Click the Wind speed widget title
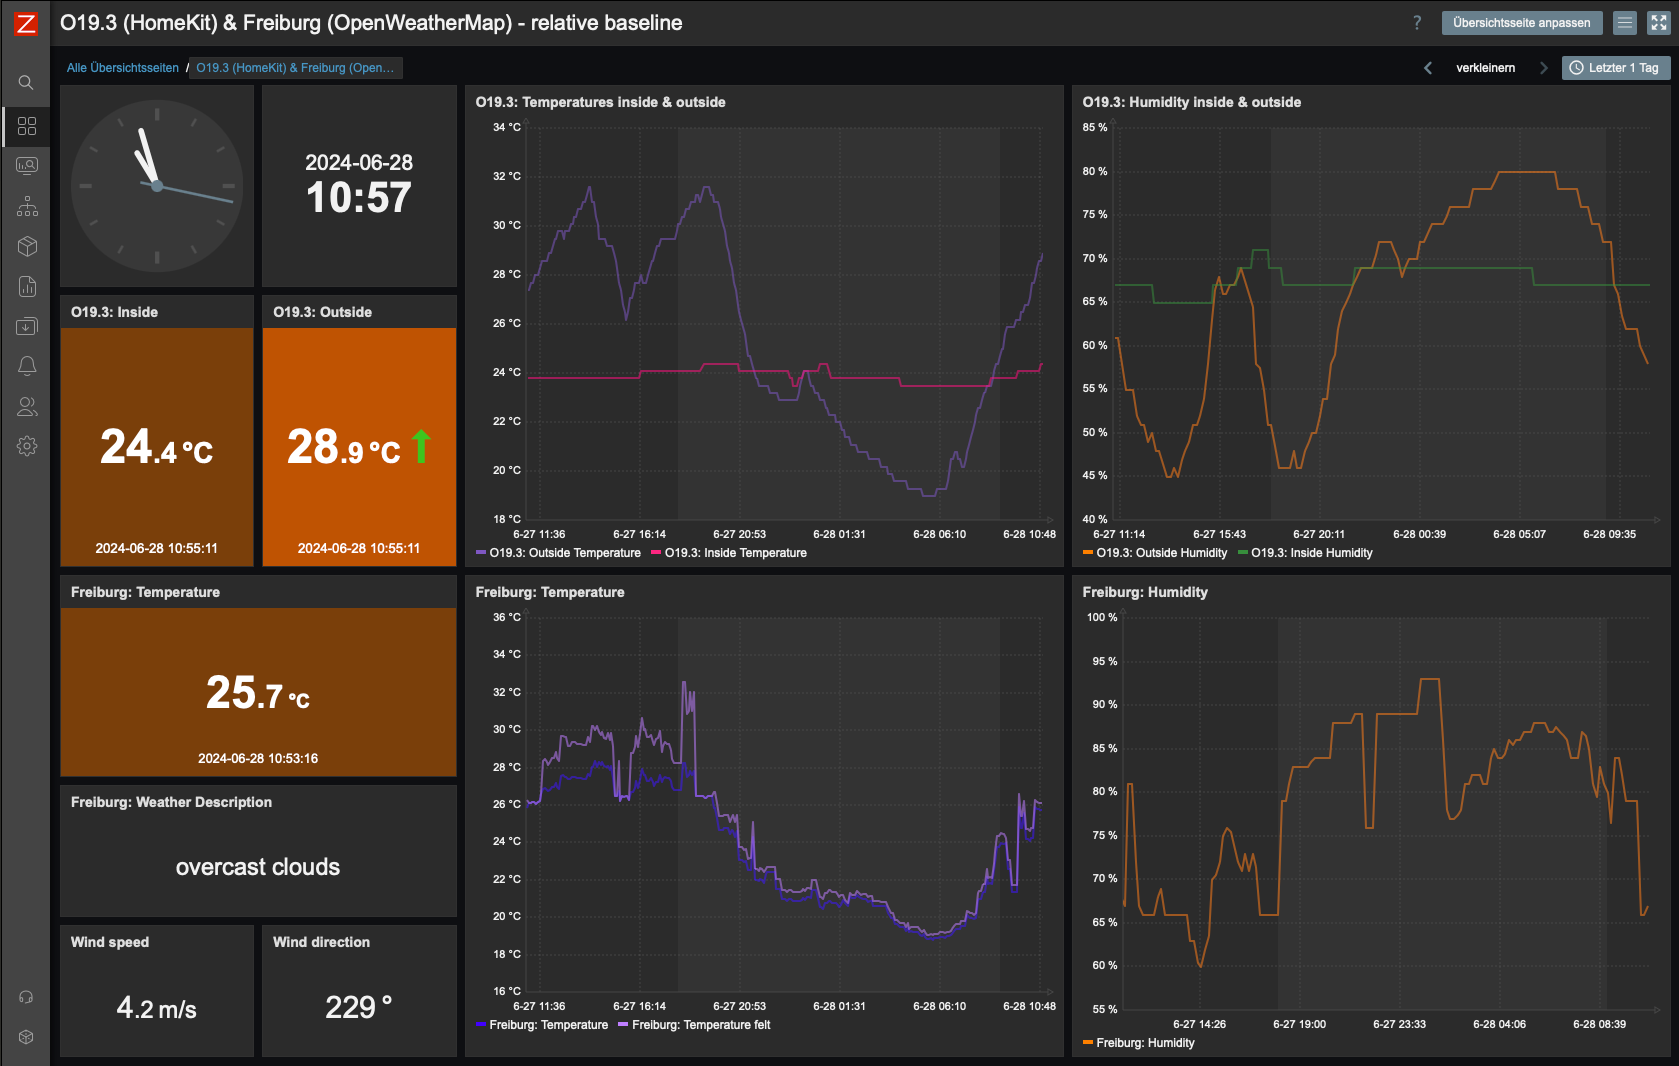 point(110,942)
